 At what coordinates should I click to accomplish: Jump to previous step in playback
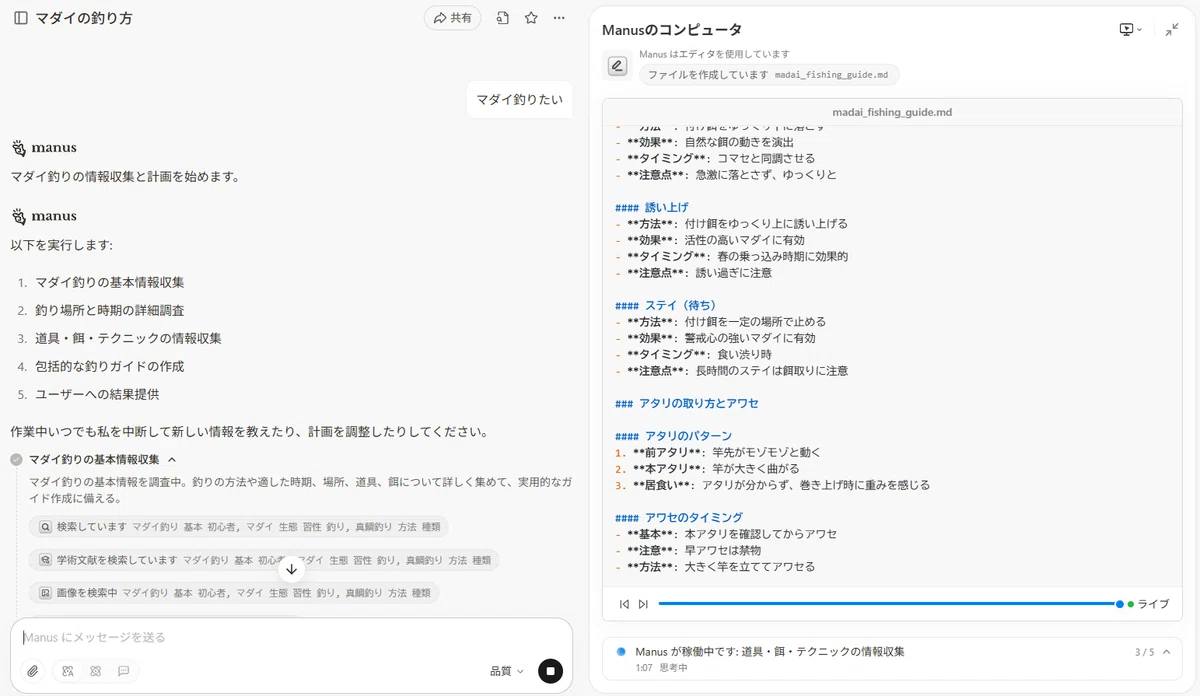pos(625,604)
